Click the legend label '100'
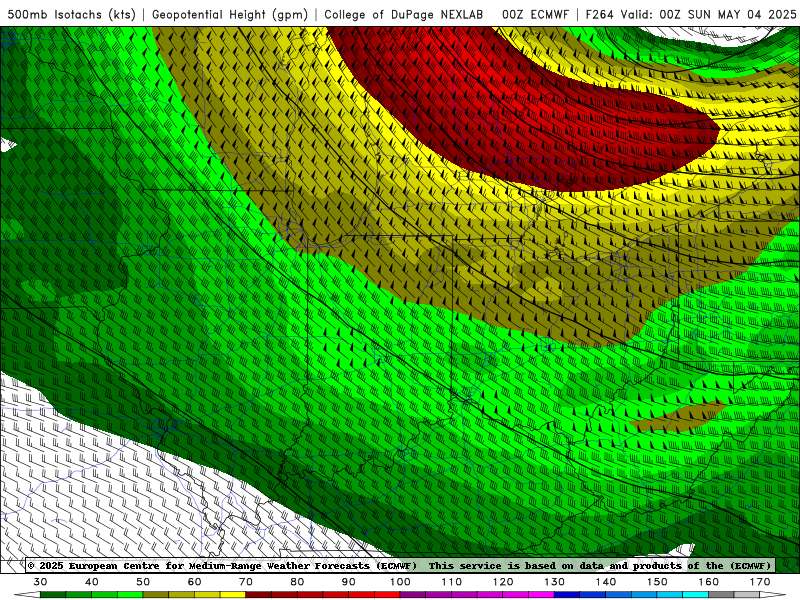This screenshot has height=600, width=800. pos(401,582)
